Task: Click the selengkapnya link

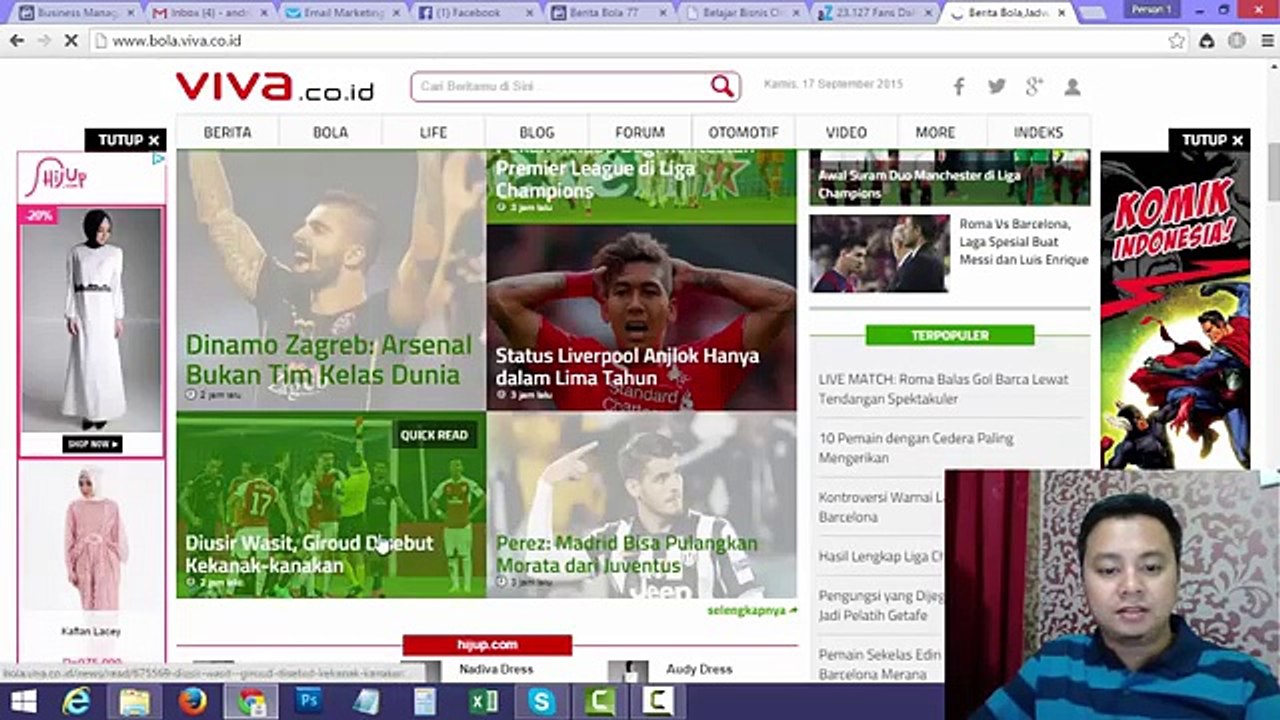Action: pos(751,610)
